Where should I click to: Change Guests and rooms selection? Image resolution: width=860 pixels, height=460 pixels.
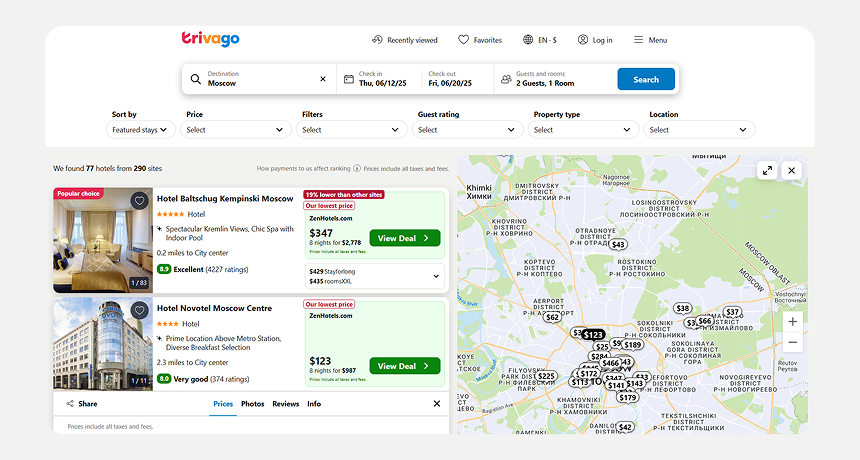pyautogui.click(x=554, y=79)
